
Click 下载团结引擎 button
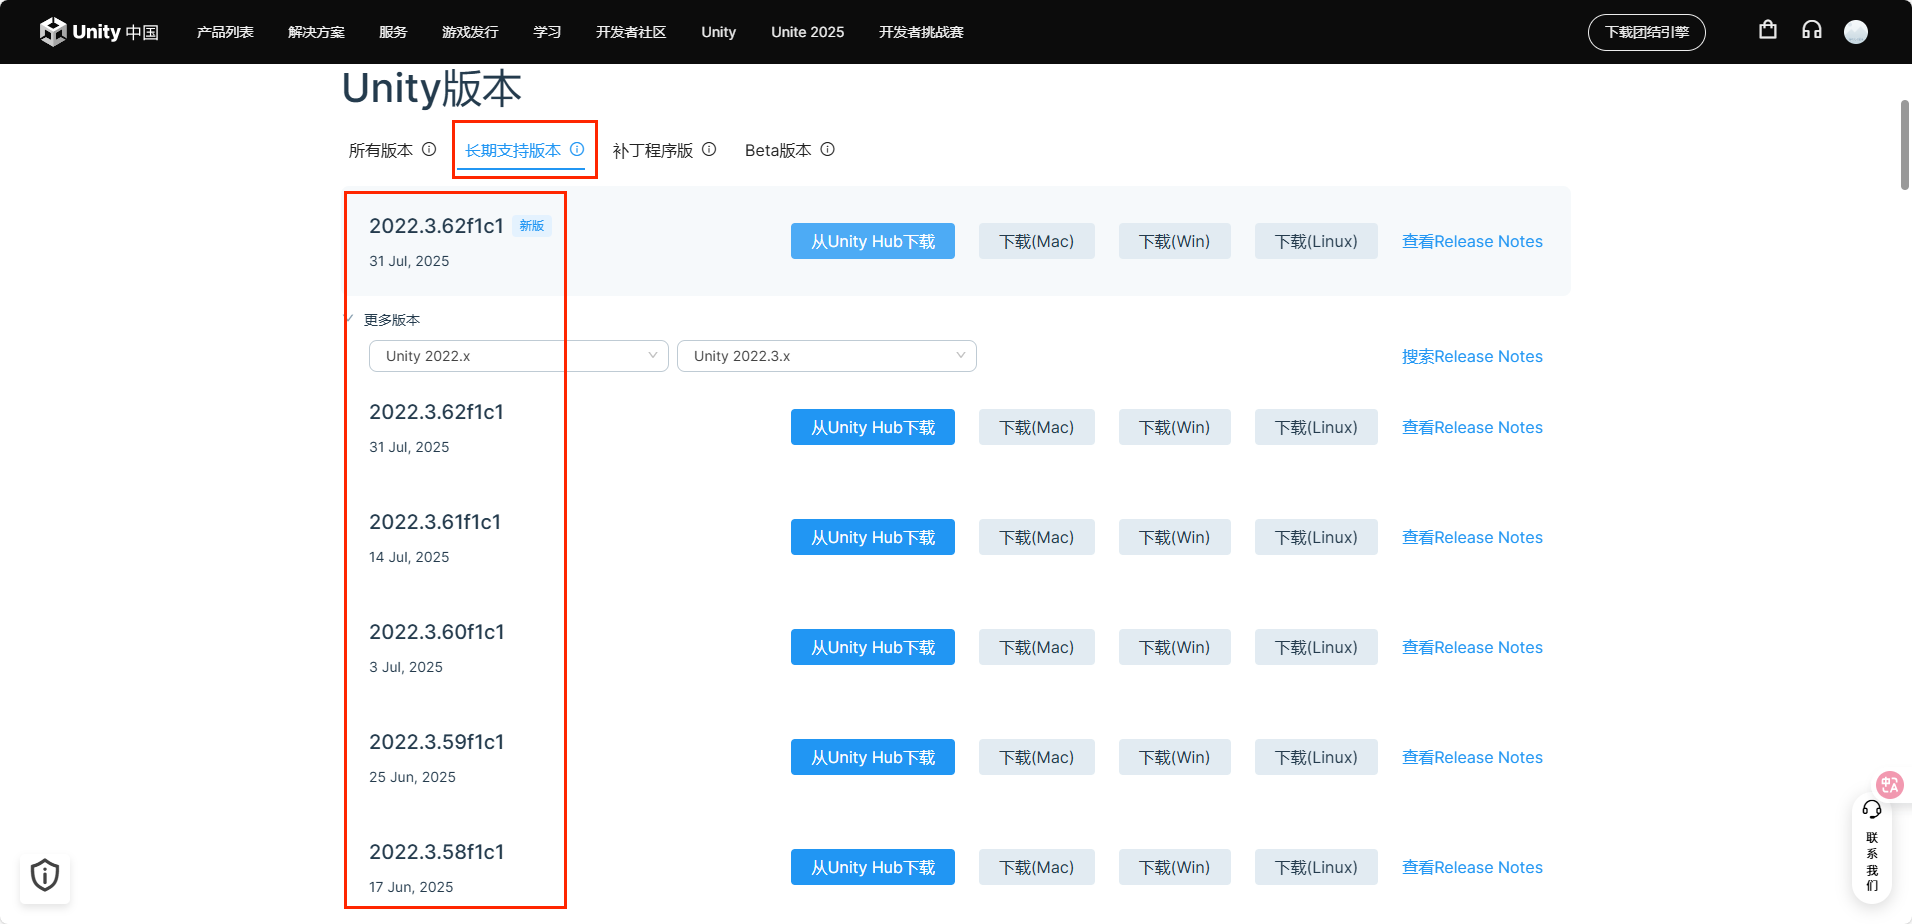(1646, 32)
